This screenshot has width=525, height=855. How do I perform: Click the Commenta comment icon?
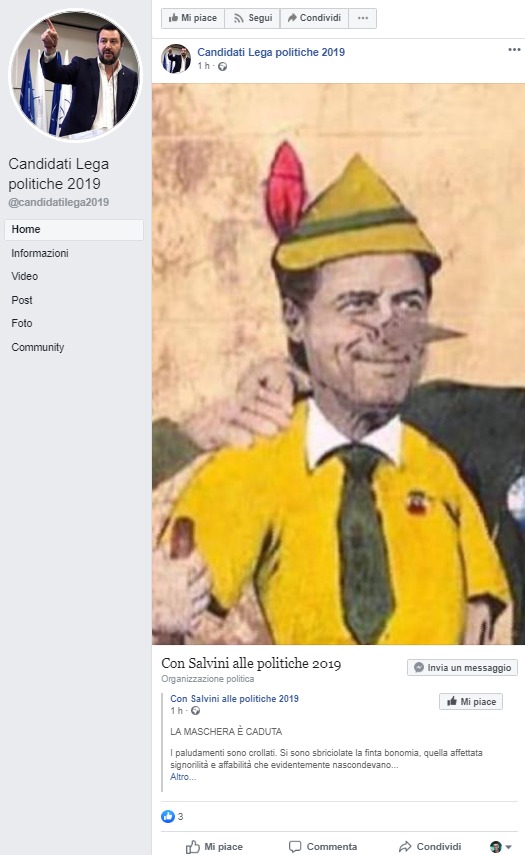[x=295, y=846]
